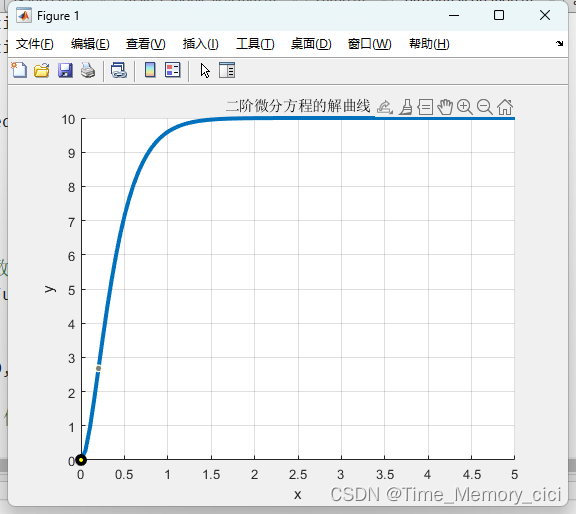This screenshot has height=514, width=576.
Task: Choose the Zoom In magnifier
Action: click(465, 107)
